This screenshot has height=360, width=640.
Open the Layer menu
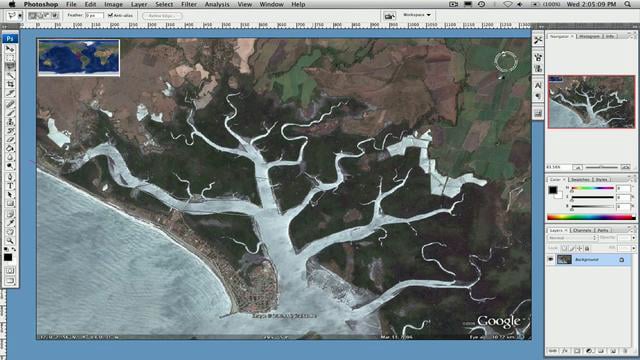[139, 4]
